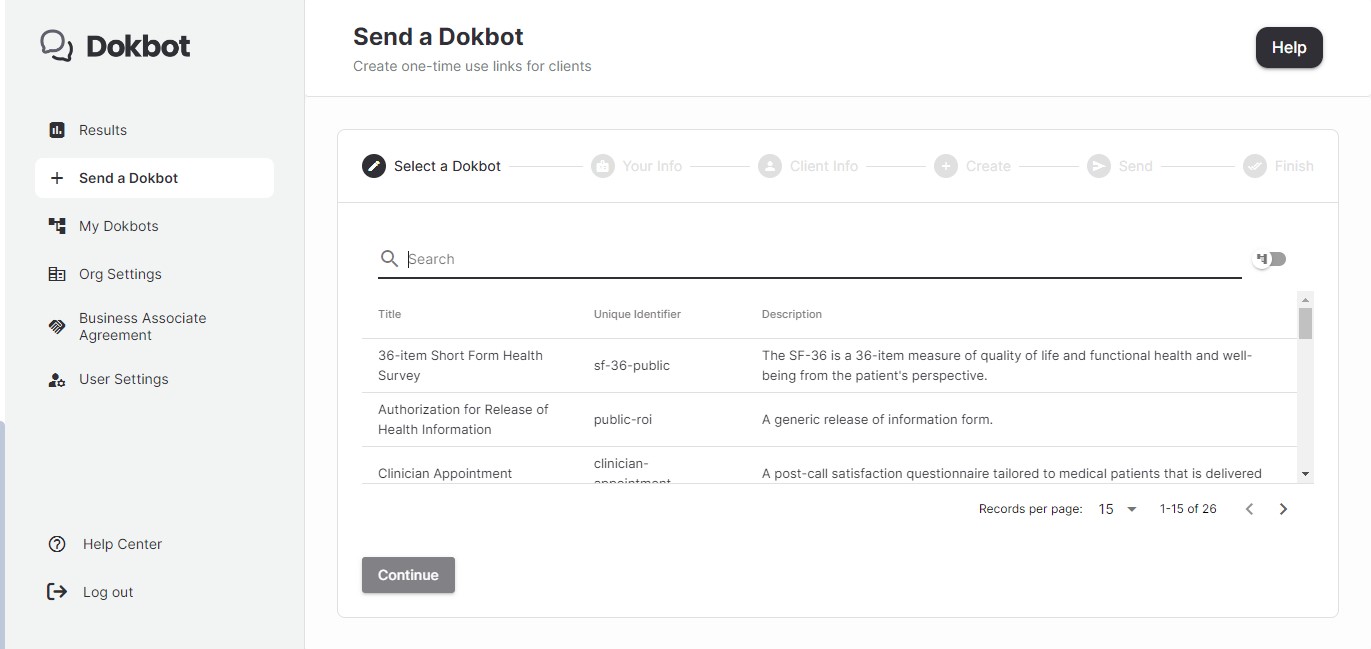Click the pencil icon for Select a Dokbot step
Viewport: 1371px width, 649px height.
374,166
